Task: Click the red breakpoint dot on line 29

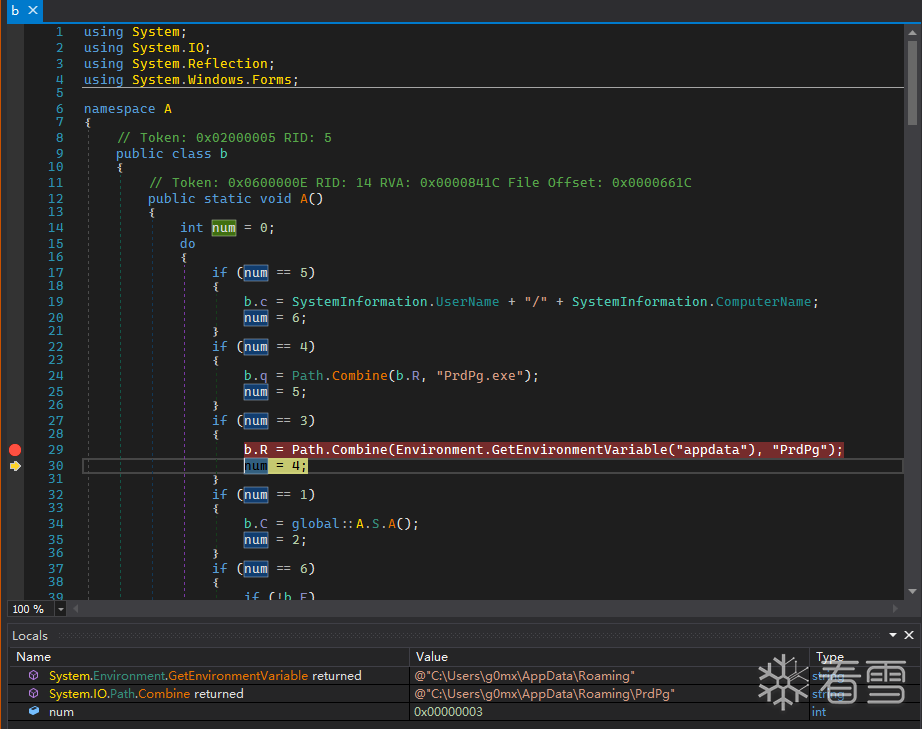Action: click(x=15, y=450)
